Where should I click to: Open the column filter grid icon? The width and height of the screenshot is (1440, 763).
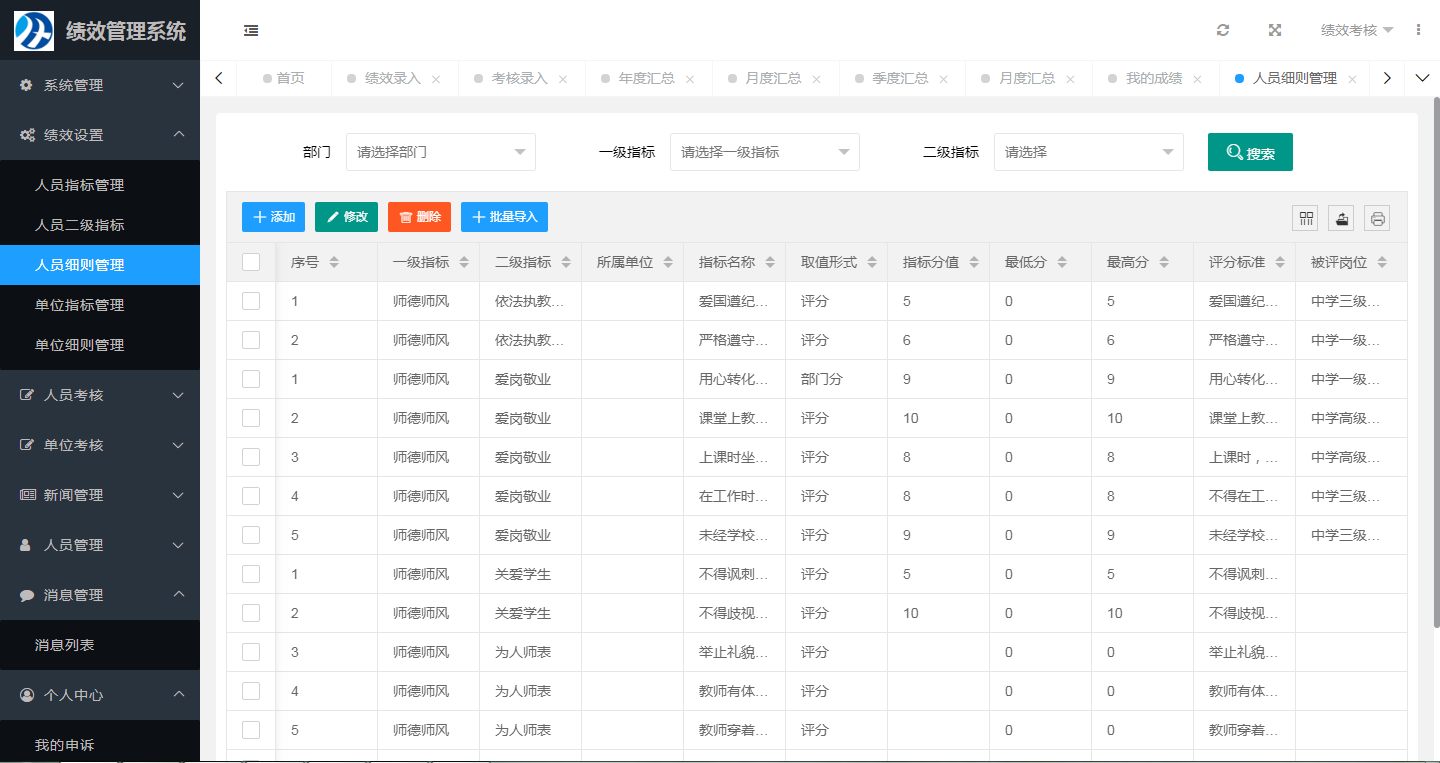tap(1305, 218)
